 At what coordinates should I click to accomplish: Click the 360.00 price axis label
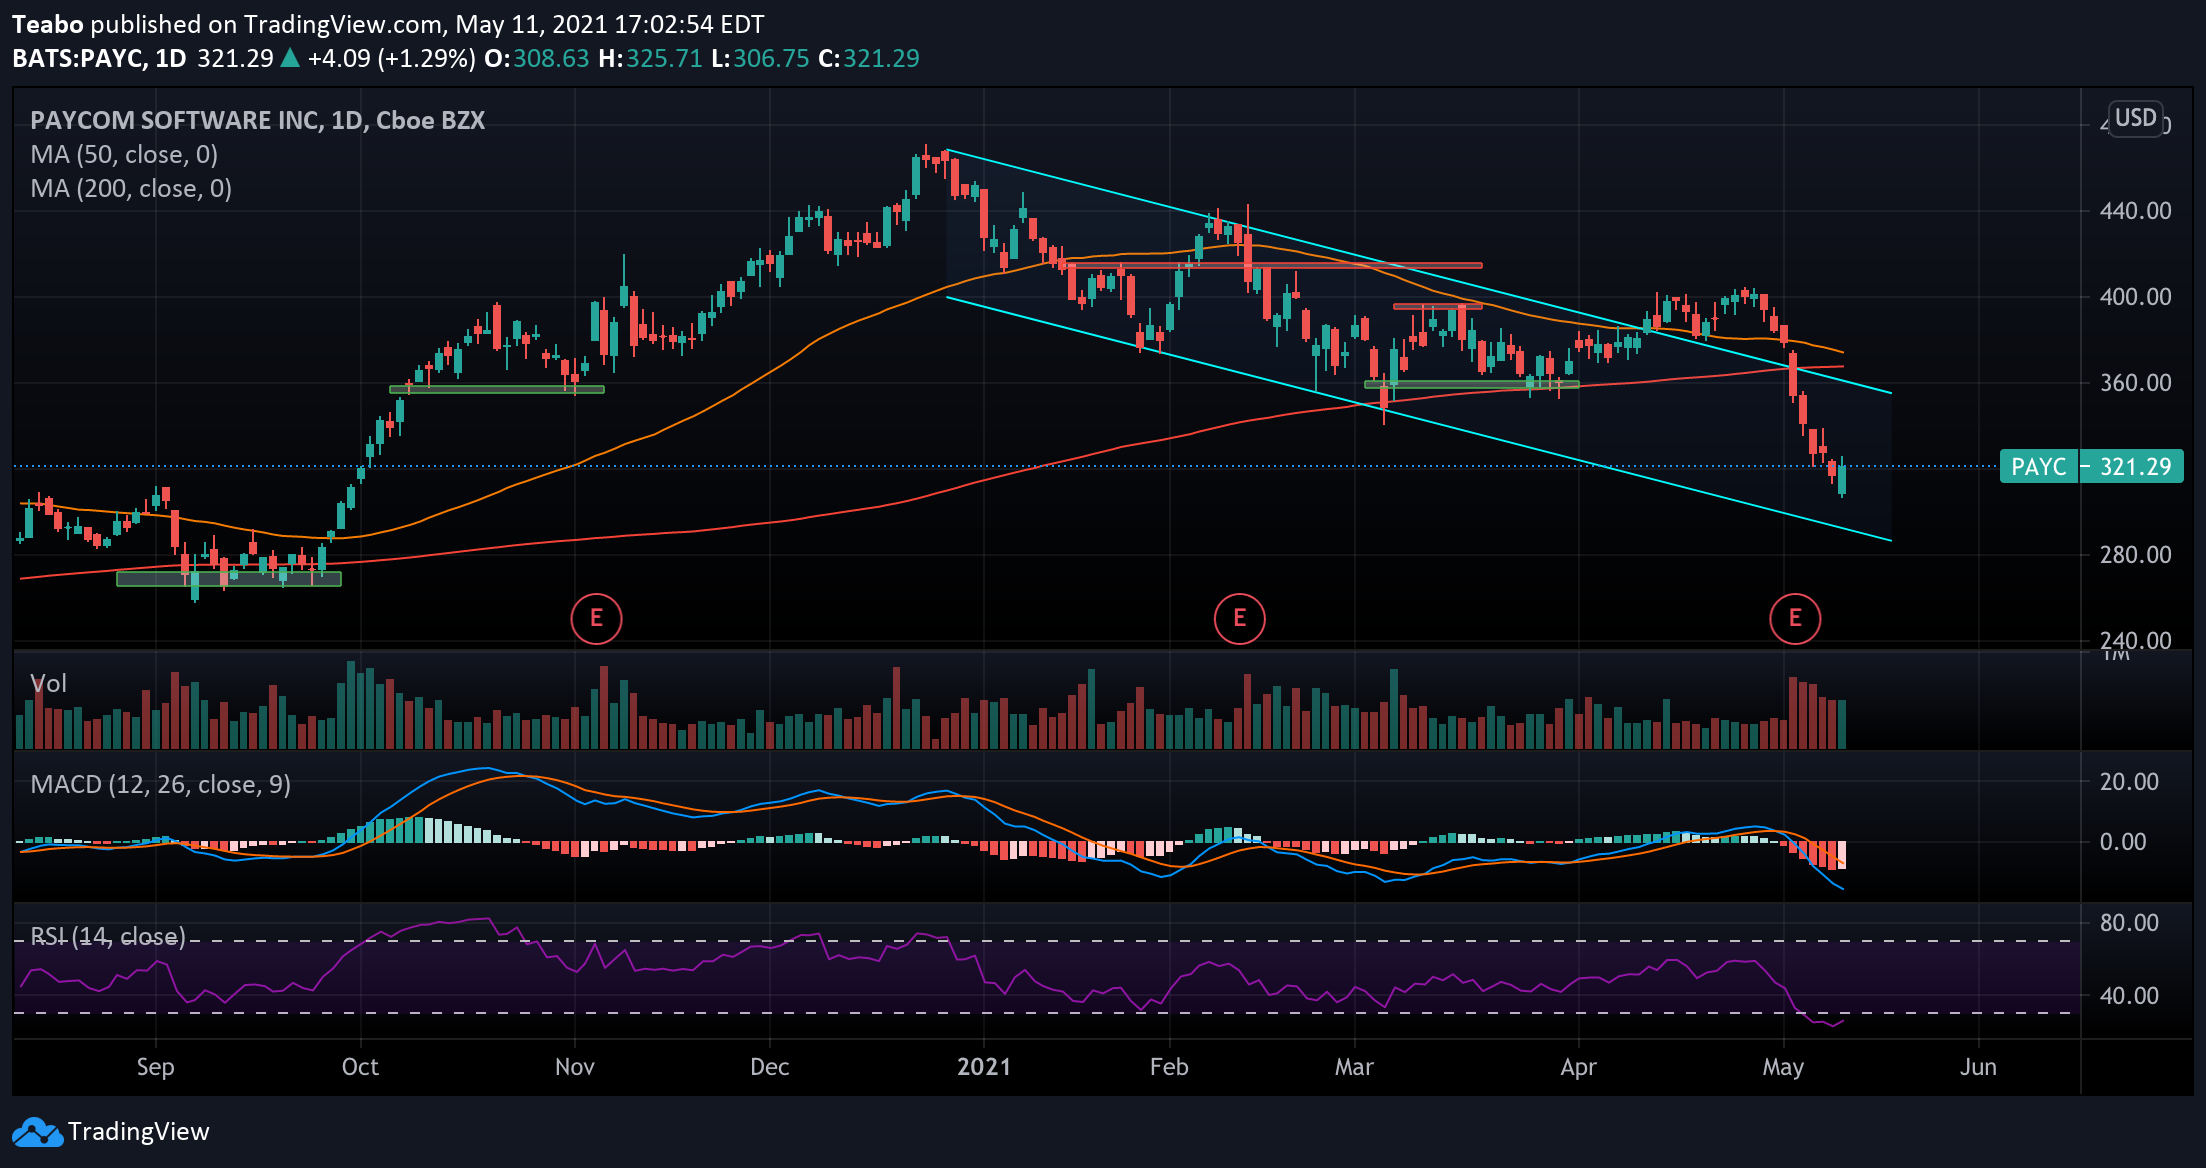2135,383
